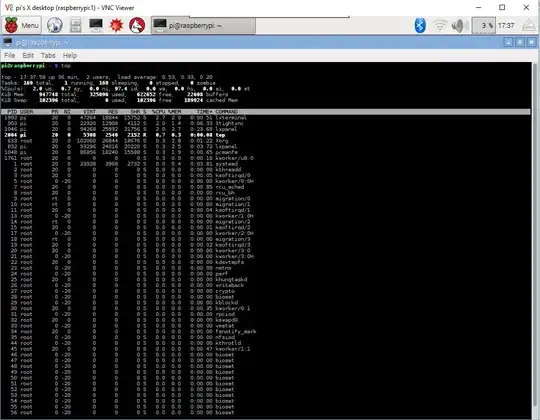Click the kworker/u8:0 process row
This screenshot has height=420, width=540.
265,158
